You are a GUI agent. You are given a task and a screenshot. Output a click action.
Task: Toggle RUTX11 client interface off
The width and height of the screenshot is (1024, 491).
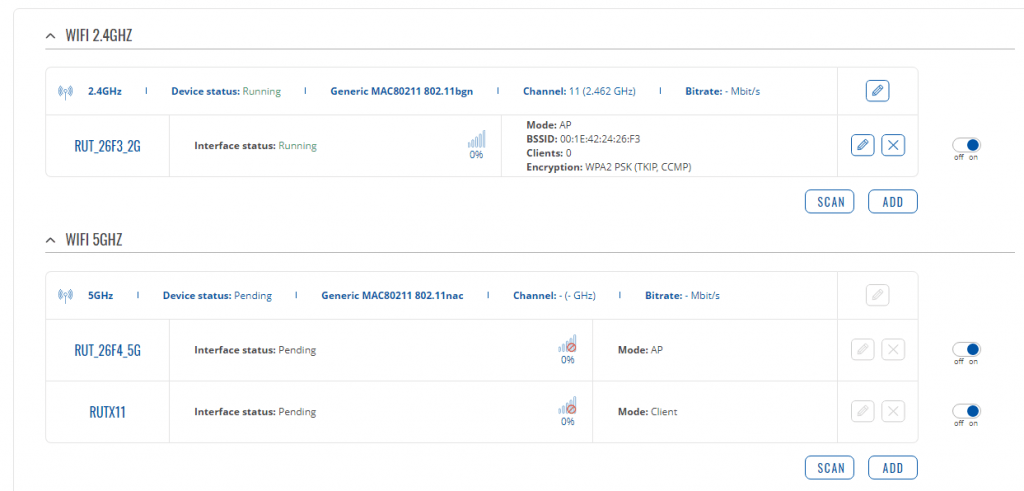tap(966, 411)
